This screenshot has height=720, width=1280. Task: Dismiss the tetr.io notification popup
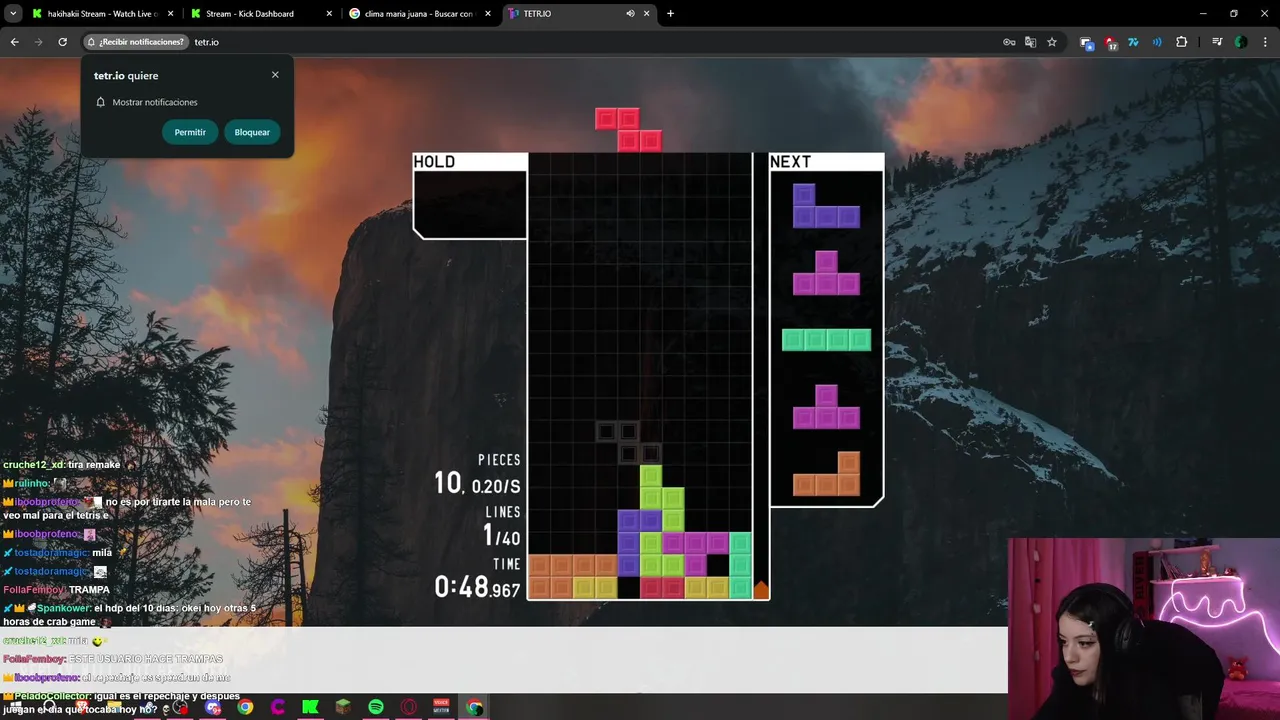pos(275,75)
